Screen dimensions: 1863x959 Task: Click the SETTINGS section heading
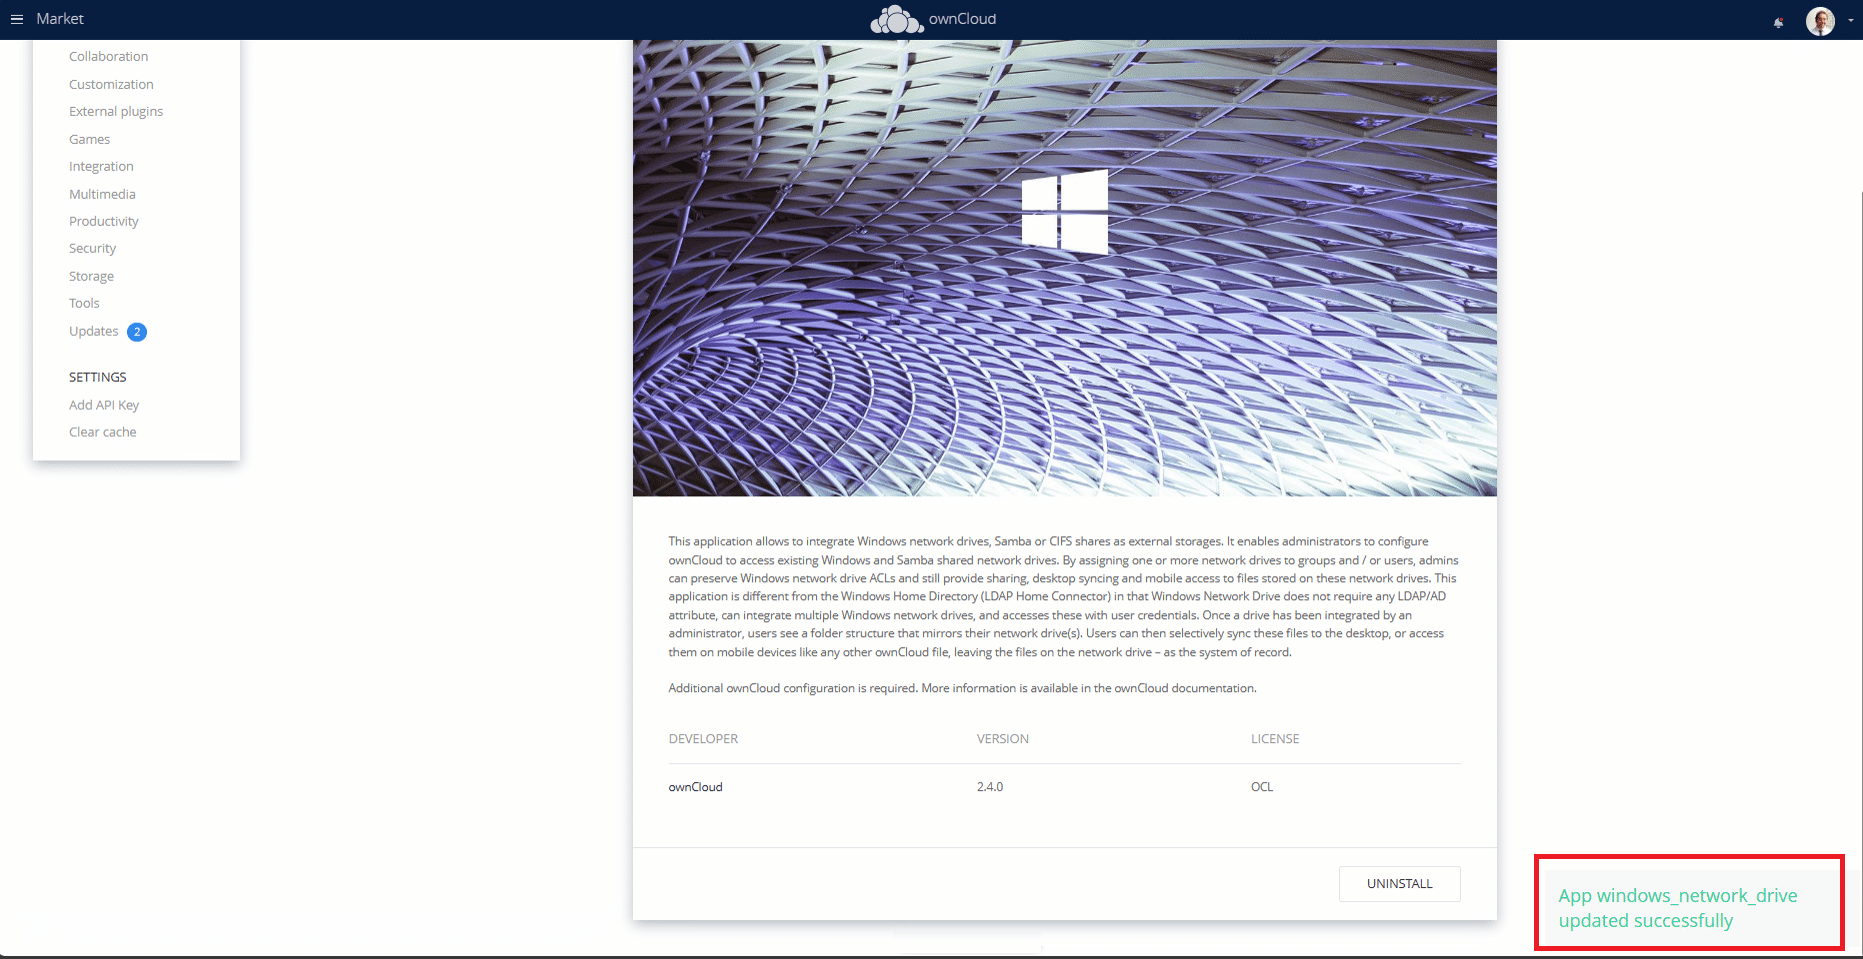(98, 378)
